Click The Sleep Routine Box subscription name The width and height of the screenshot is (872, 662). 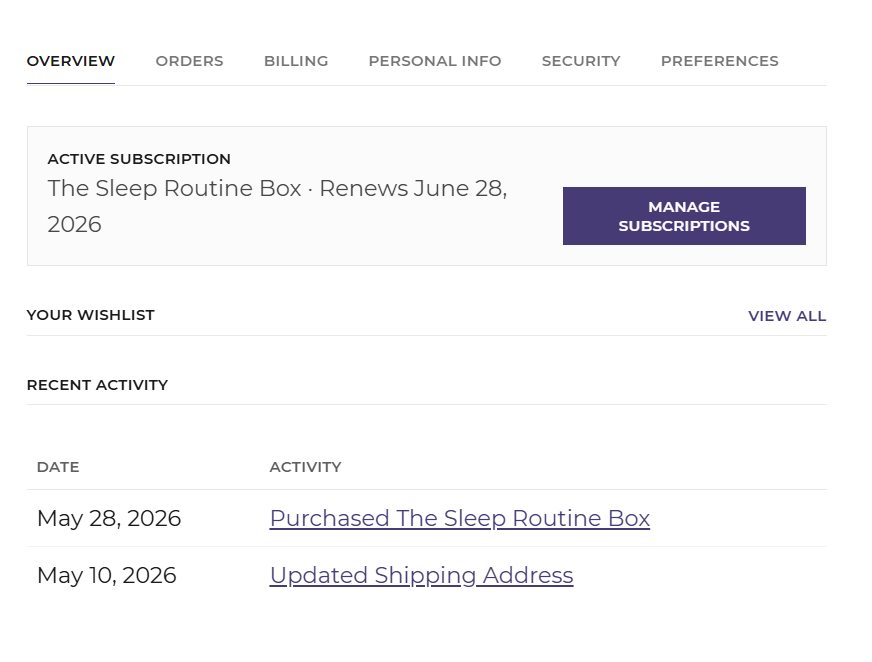175,189
